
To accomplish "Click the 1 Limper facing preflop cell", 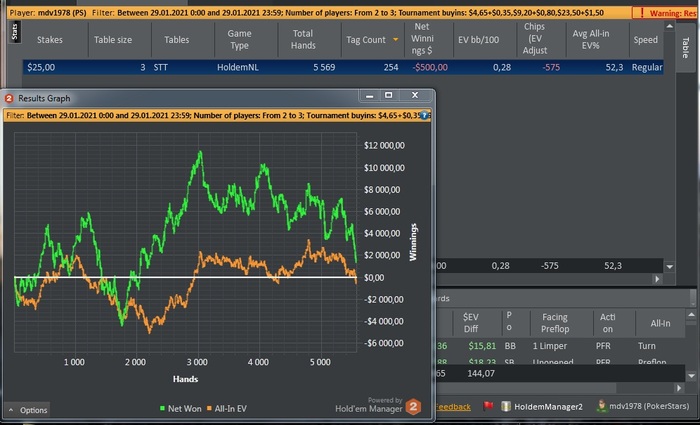I will click(x=550, y=346).
